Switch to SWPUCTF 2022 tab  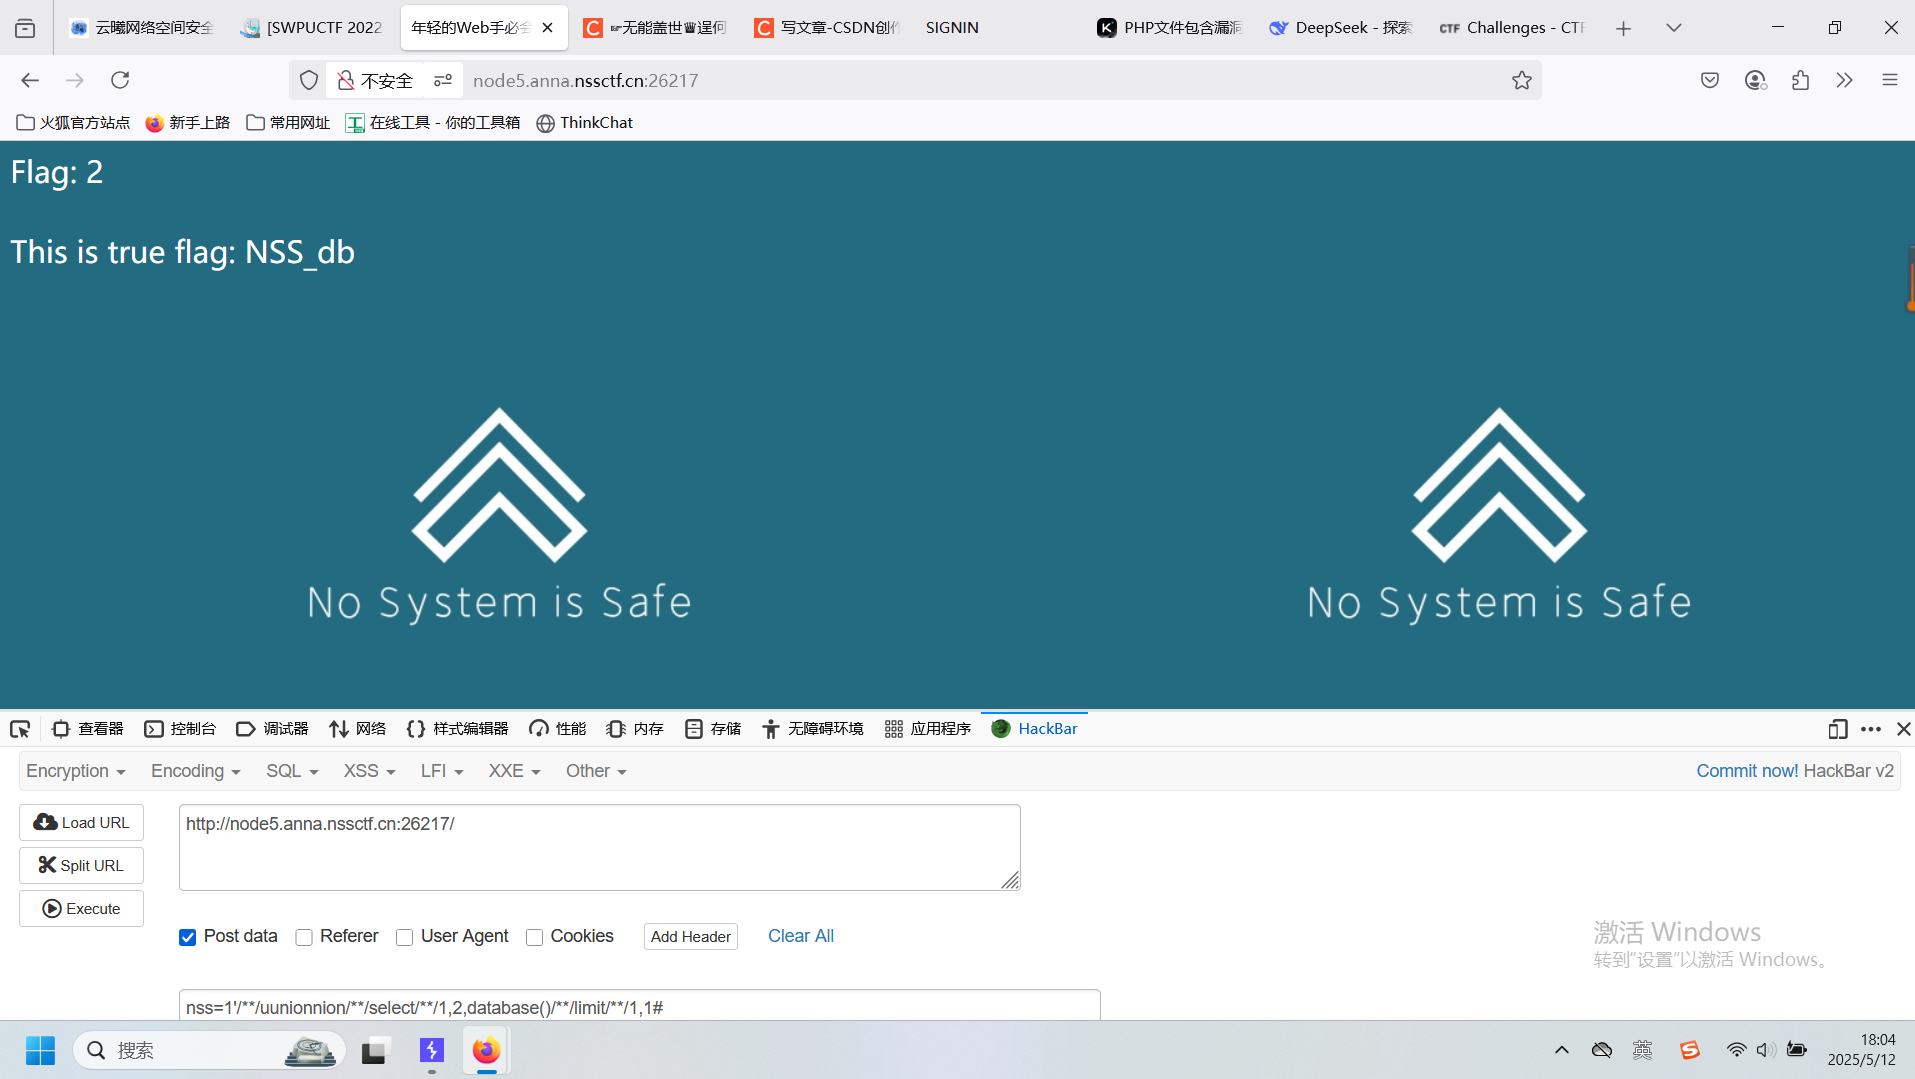pyautogui.click(x=313, y=28)
